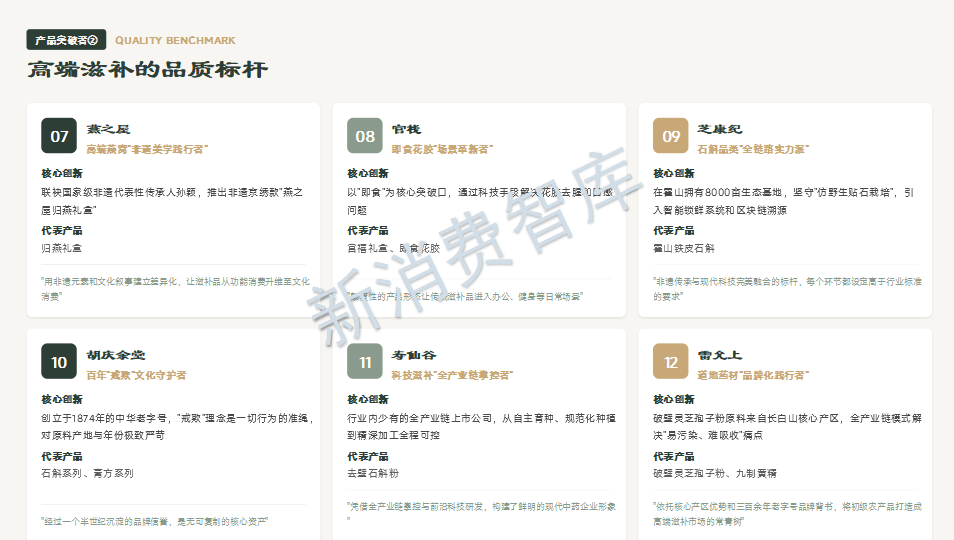Select the 归燕礼盒 product text
This screenshot has width=954, height=540.
[61, 247]
